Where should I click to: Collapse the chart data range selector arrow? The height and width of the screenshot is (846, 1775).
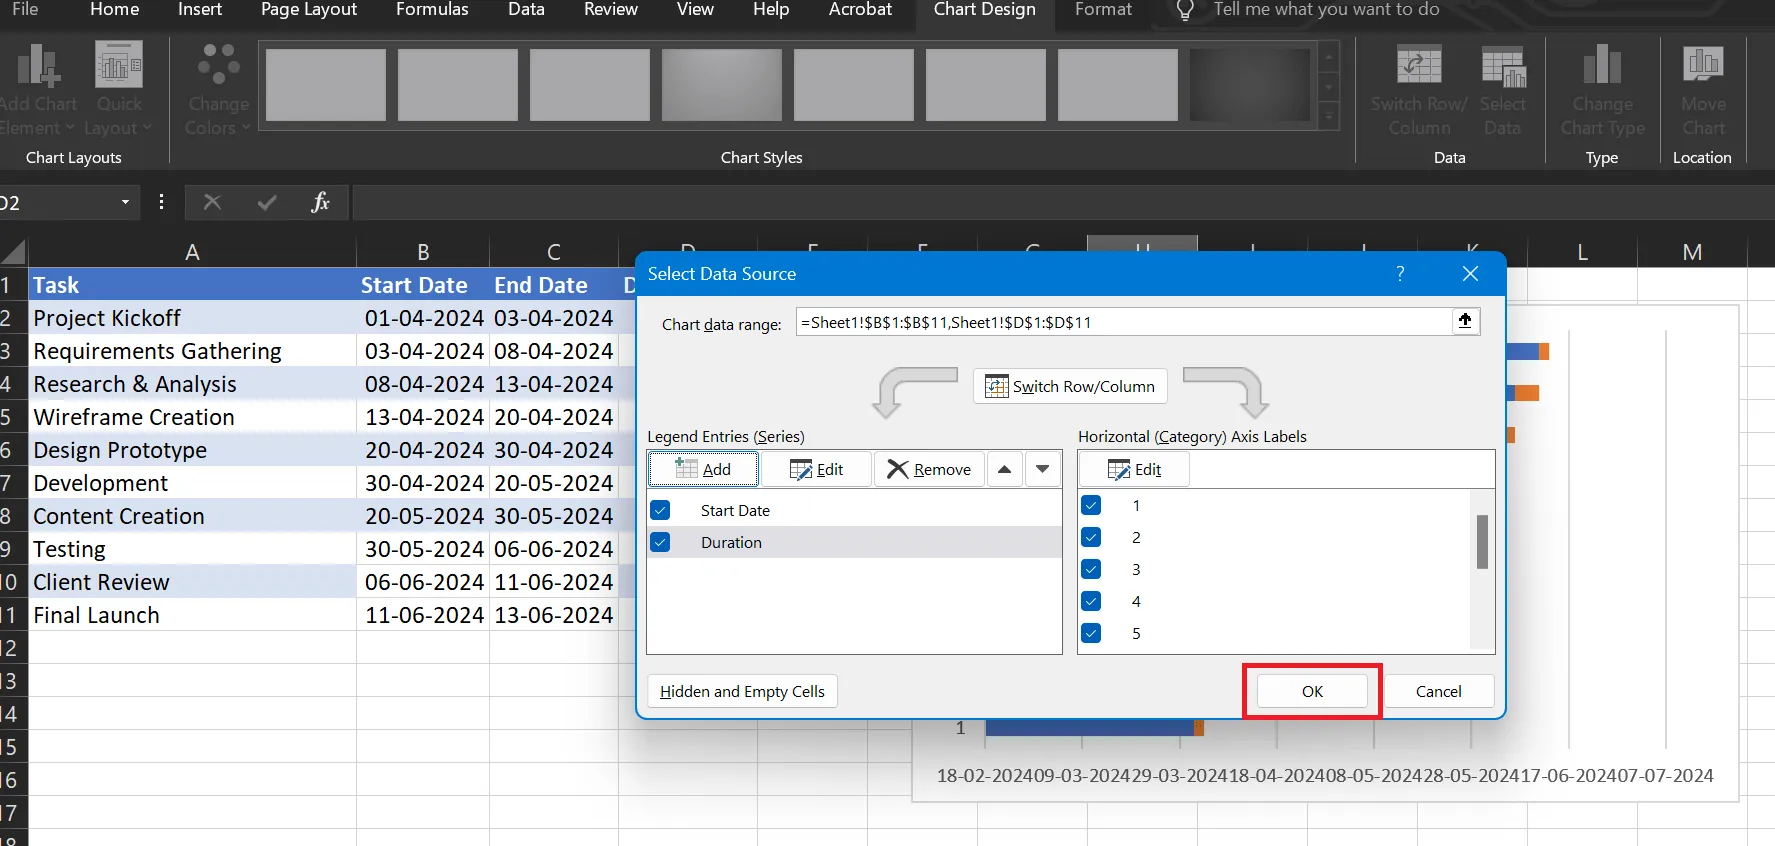pos(1465,321)
